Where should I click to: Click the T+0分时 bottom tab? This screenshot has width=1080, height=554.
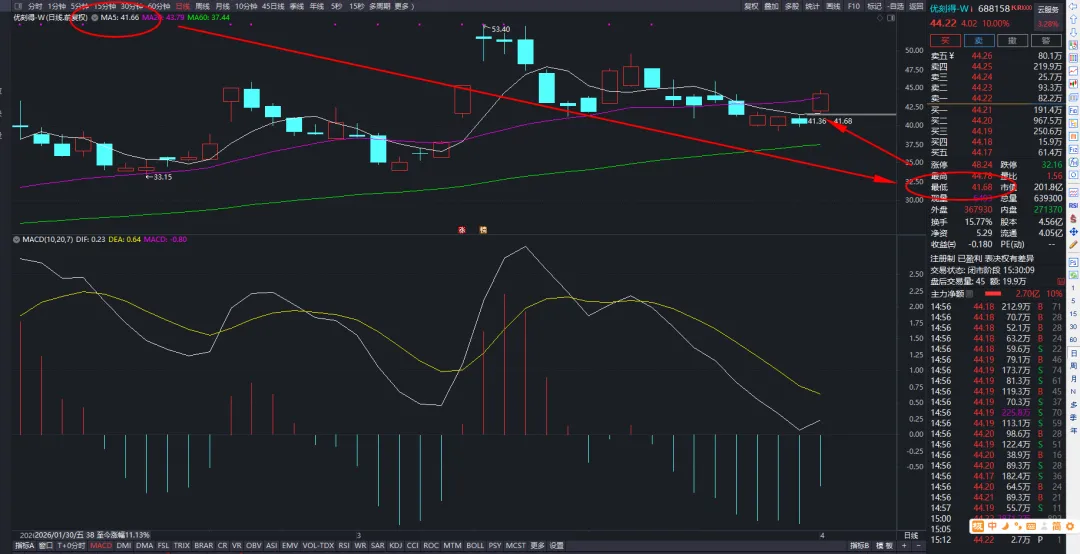click(72, 545)
